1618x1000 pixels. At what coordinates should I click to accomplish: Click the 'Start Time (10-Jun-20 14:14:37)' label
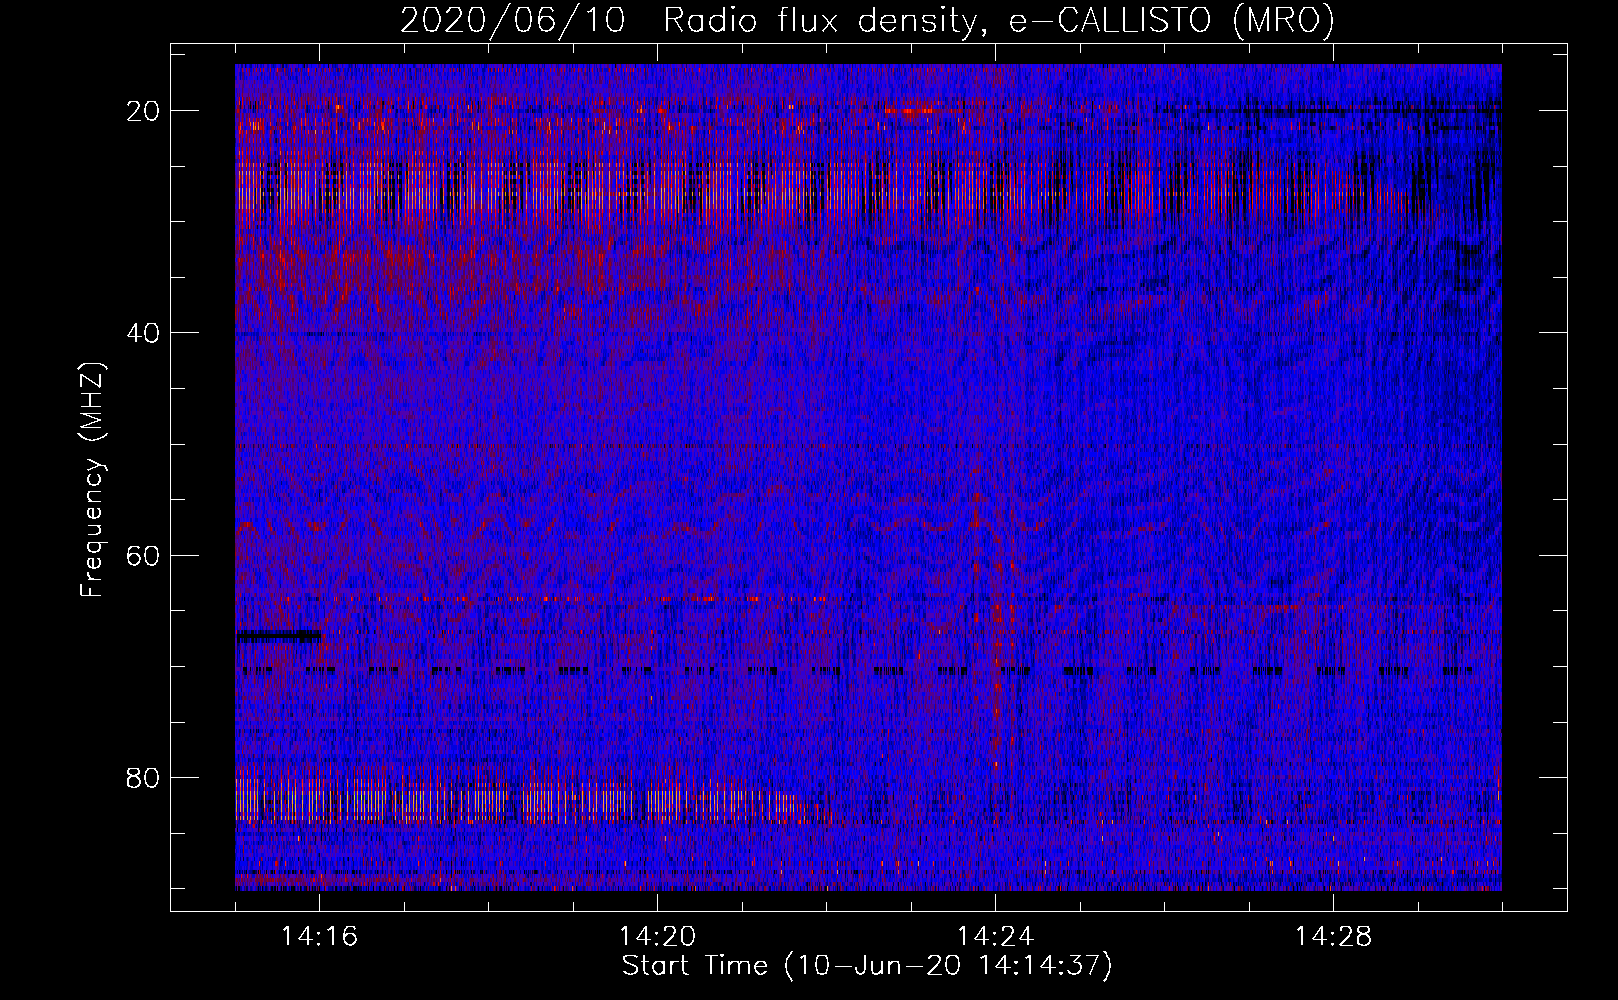pos(867,966)
